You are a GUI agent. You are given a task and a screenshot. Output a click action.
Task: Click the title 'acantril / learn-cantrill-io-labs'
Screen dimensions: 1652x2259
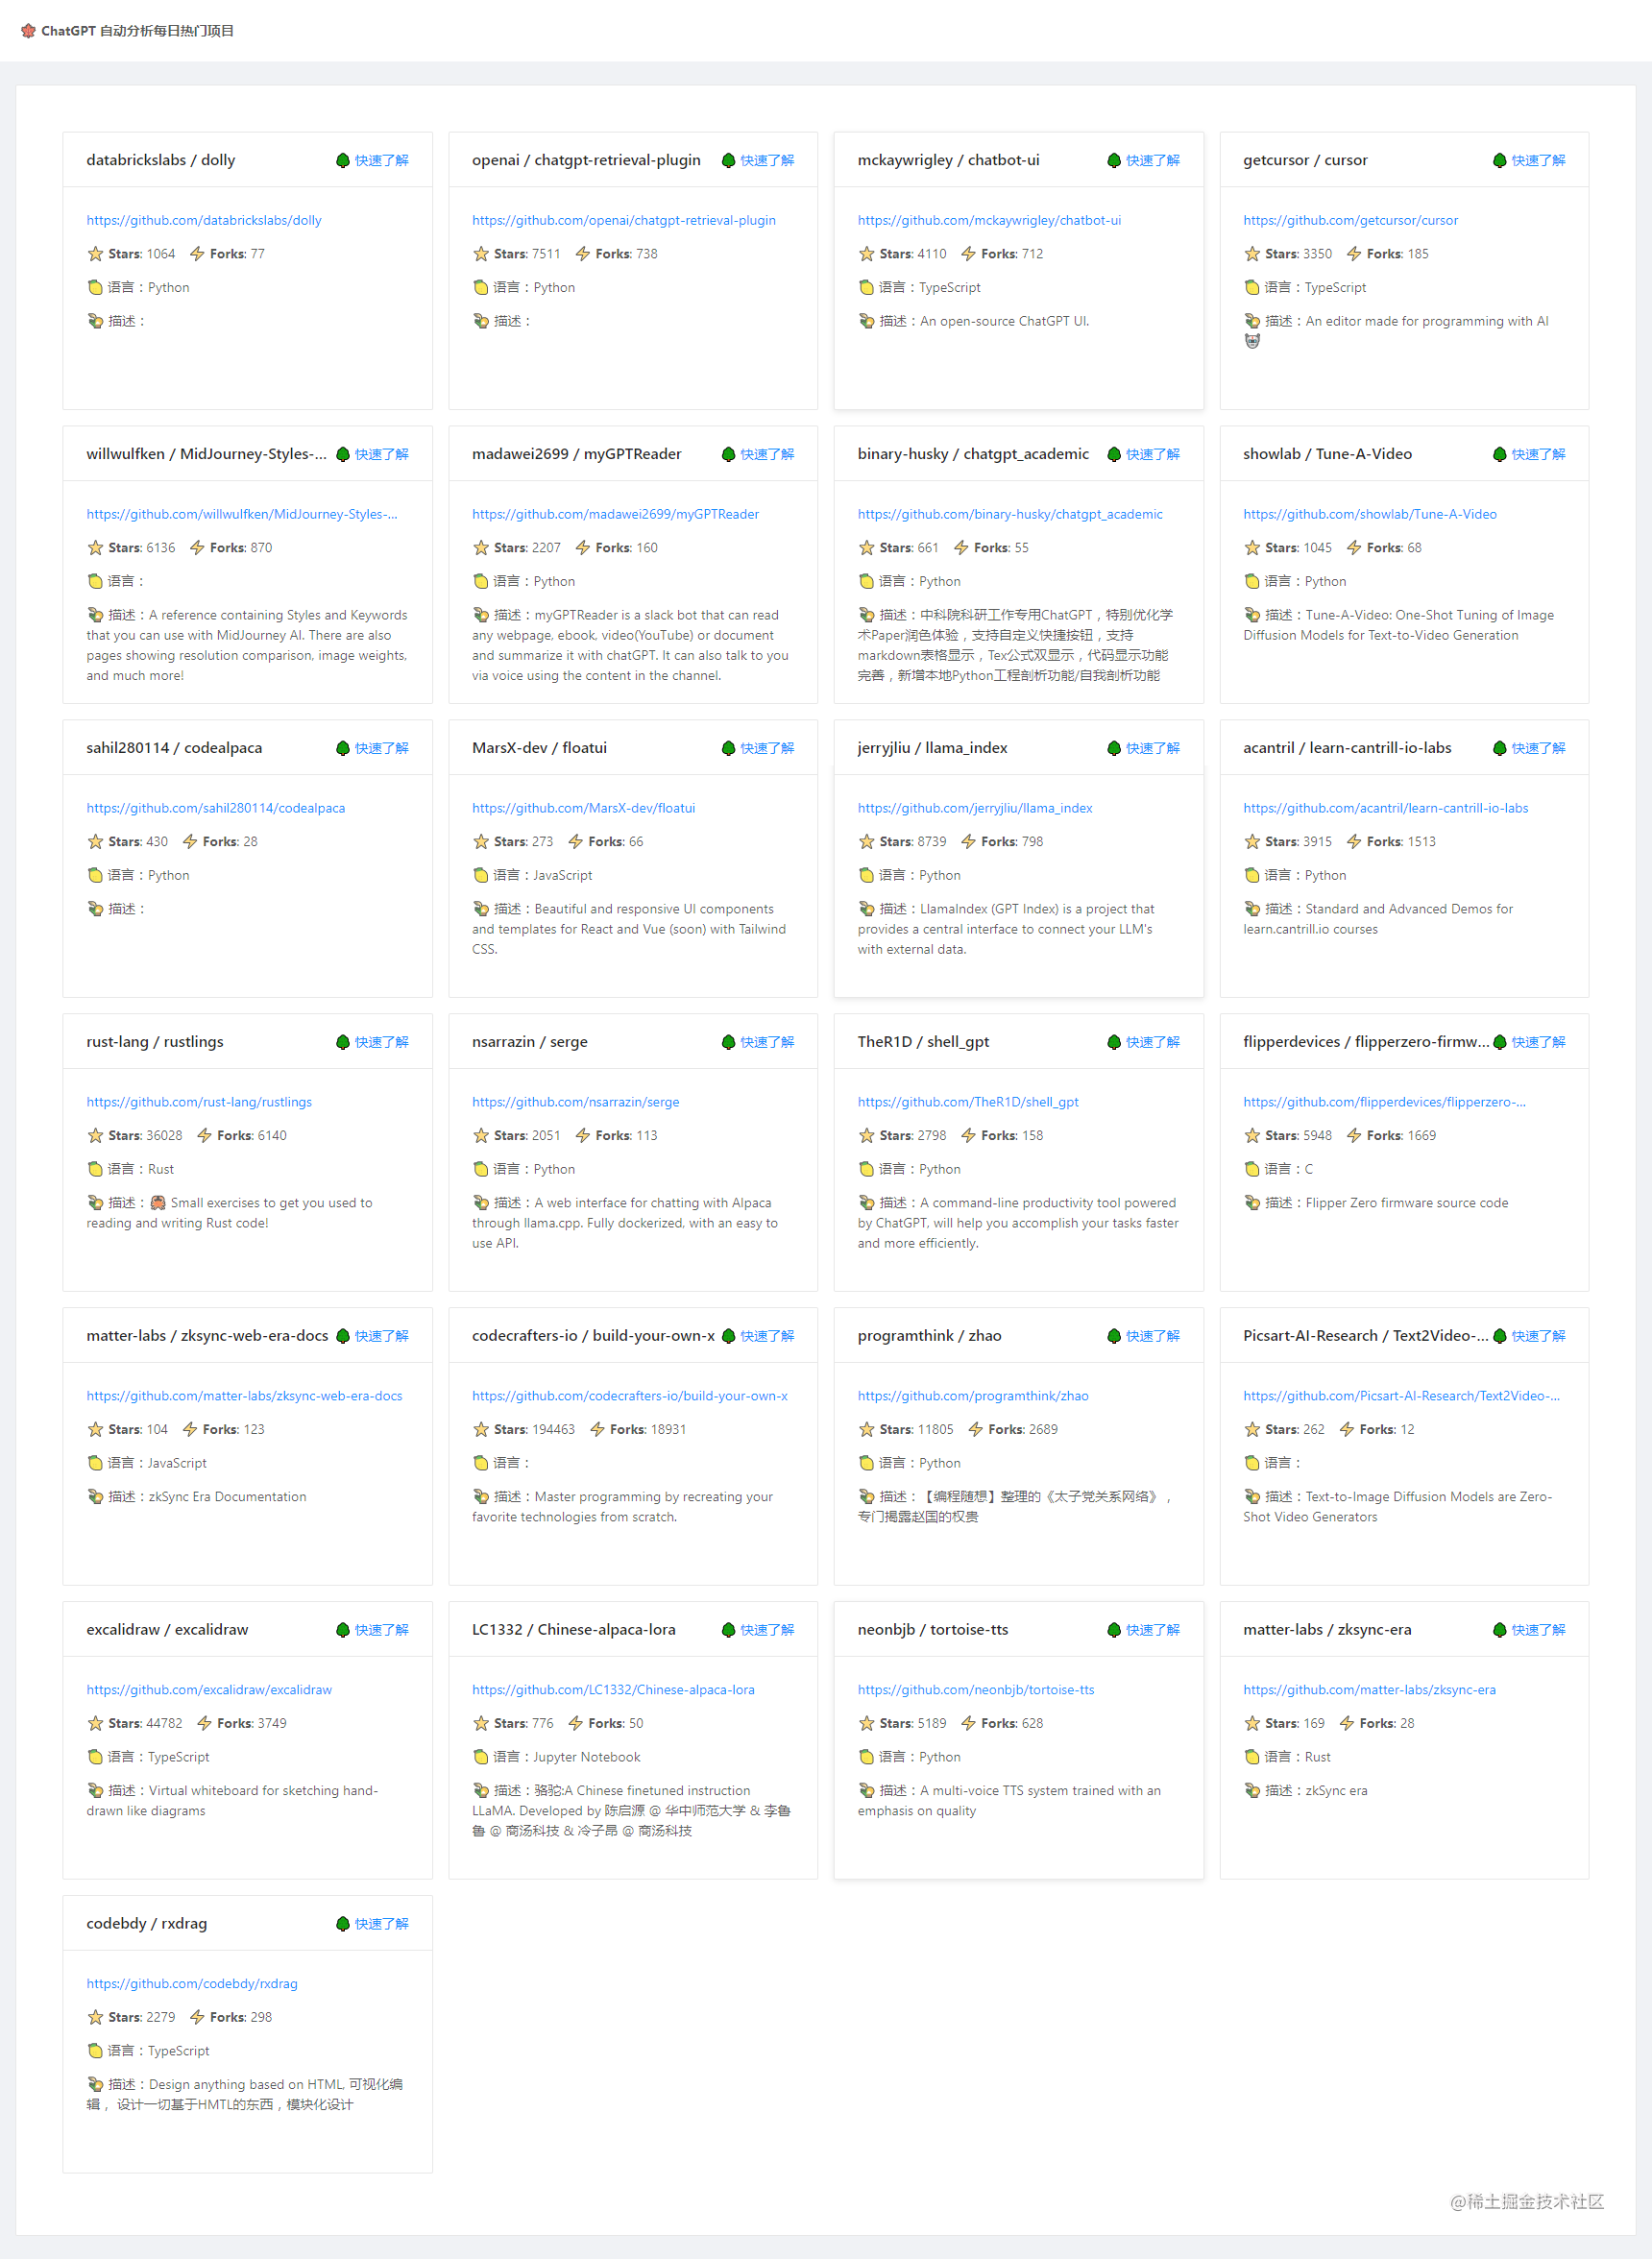coord(1347,748)
